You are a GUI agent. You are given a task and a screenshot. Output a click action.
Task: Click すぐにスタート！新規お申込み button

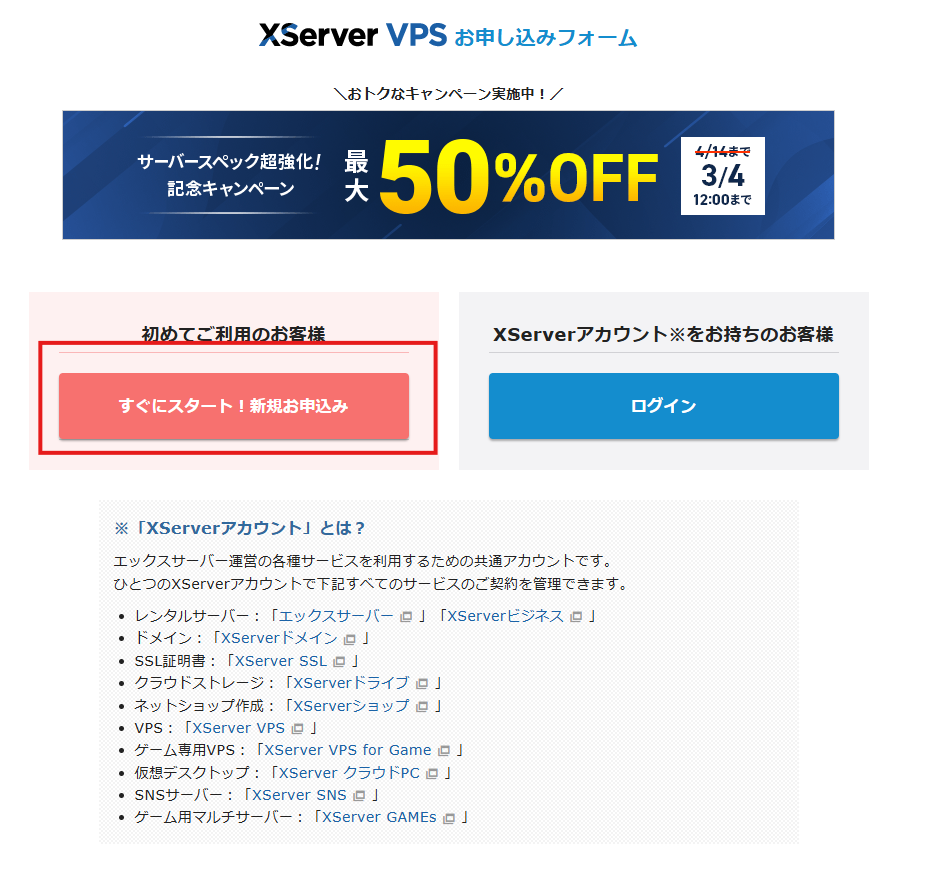pyautogui.click(x=233, y=406)
